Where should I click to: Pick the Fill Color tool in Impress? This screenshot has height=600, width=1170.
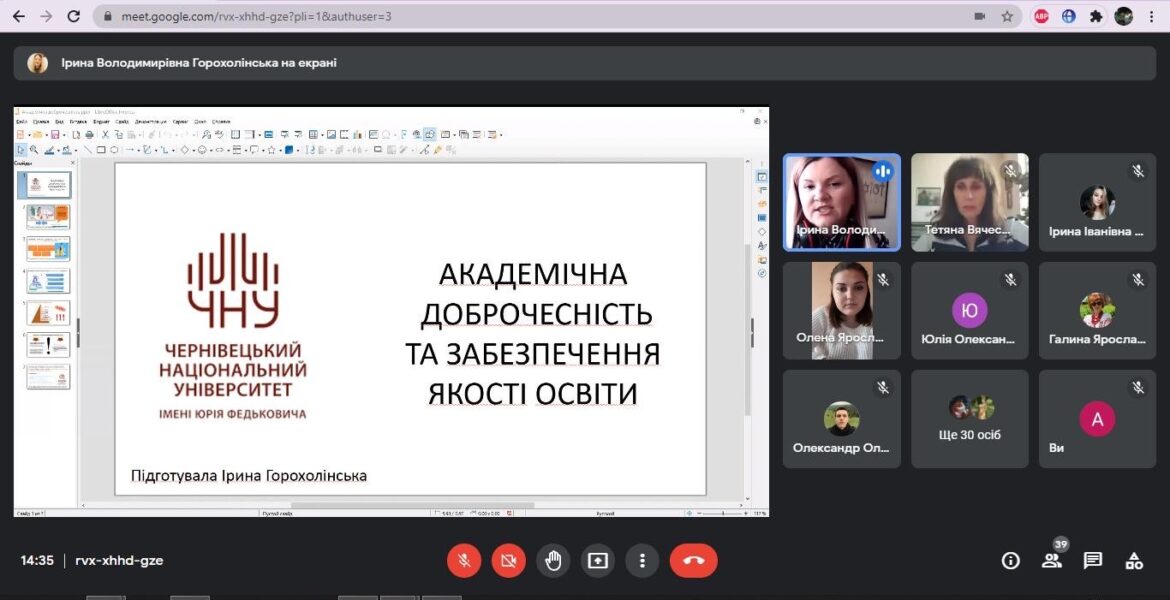pos(66,150)
